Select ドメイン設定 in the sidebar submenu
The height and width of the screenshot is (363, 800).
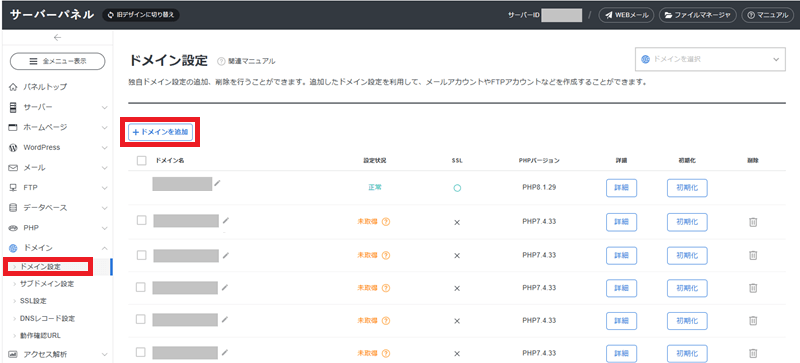point(40,267)
